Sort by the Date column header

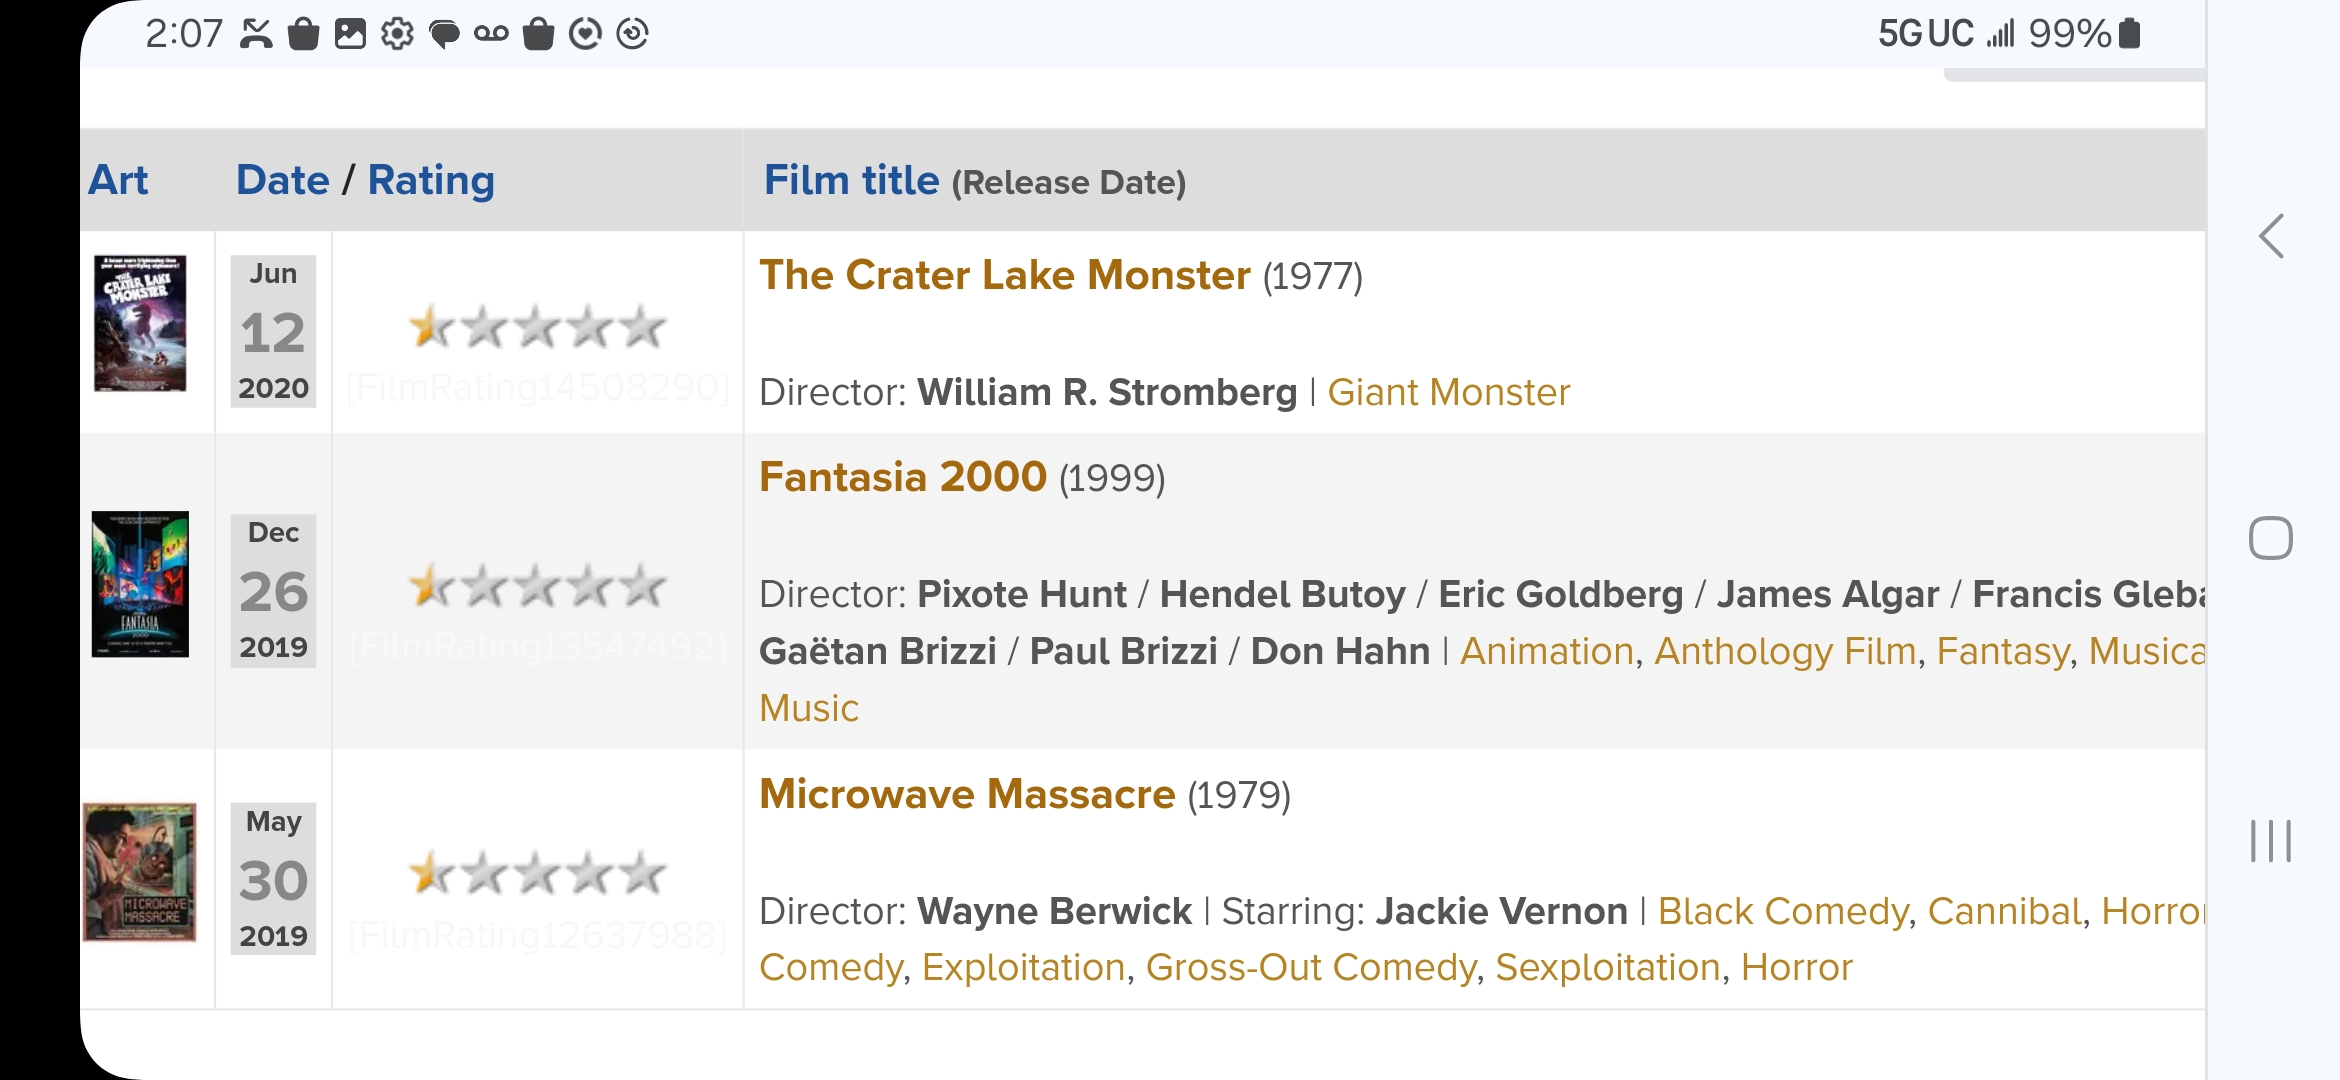coord(282,180)
